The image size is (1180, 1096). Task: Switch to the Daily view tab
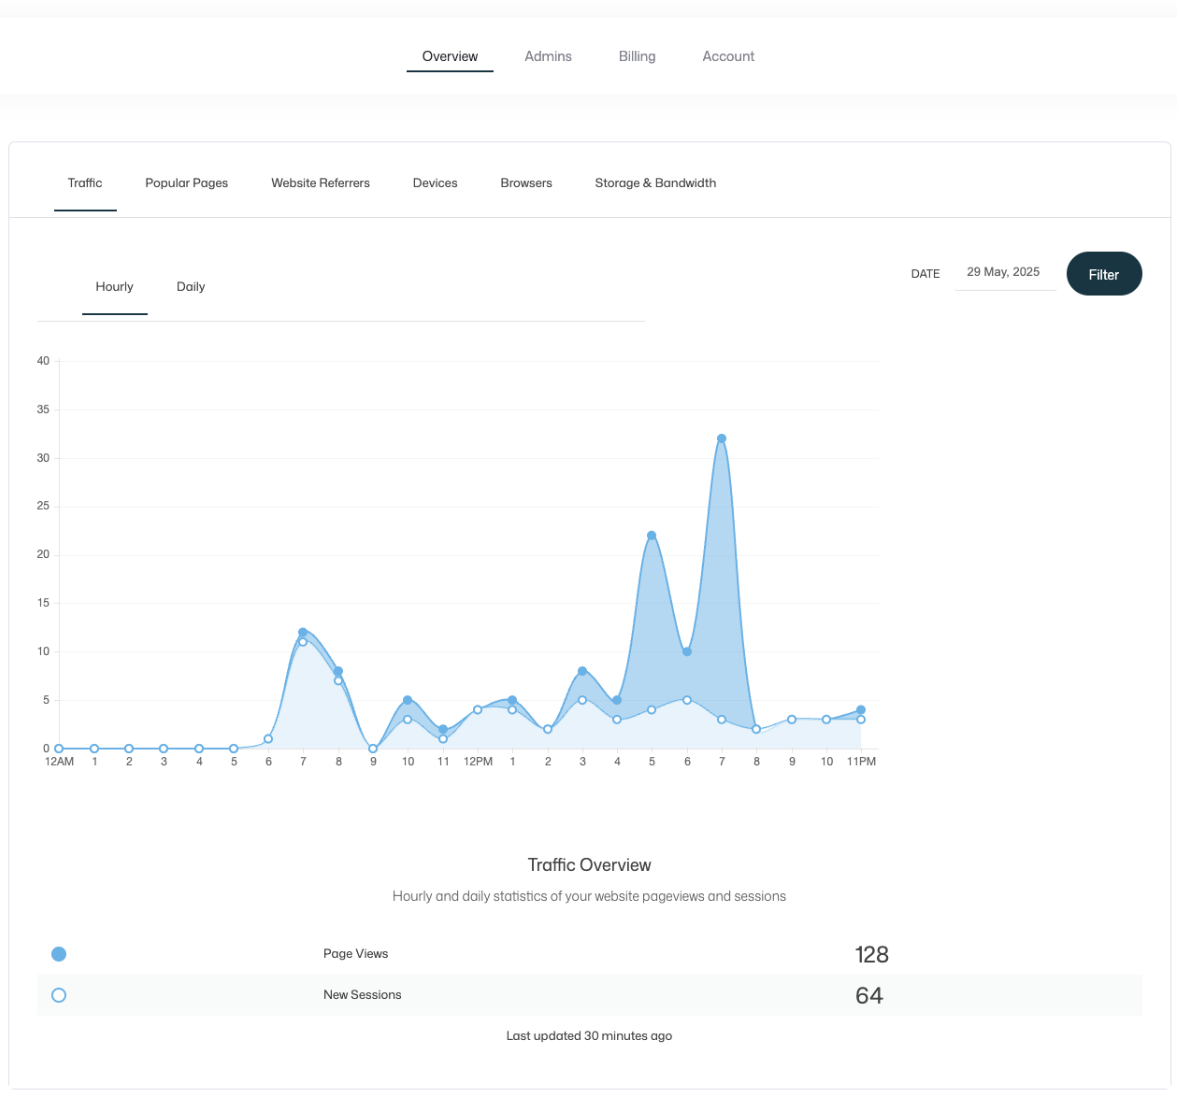(x=191, y=288)
